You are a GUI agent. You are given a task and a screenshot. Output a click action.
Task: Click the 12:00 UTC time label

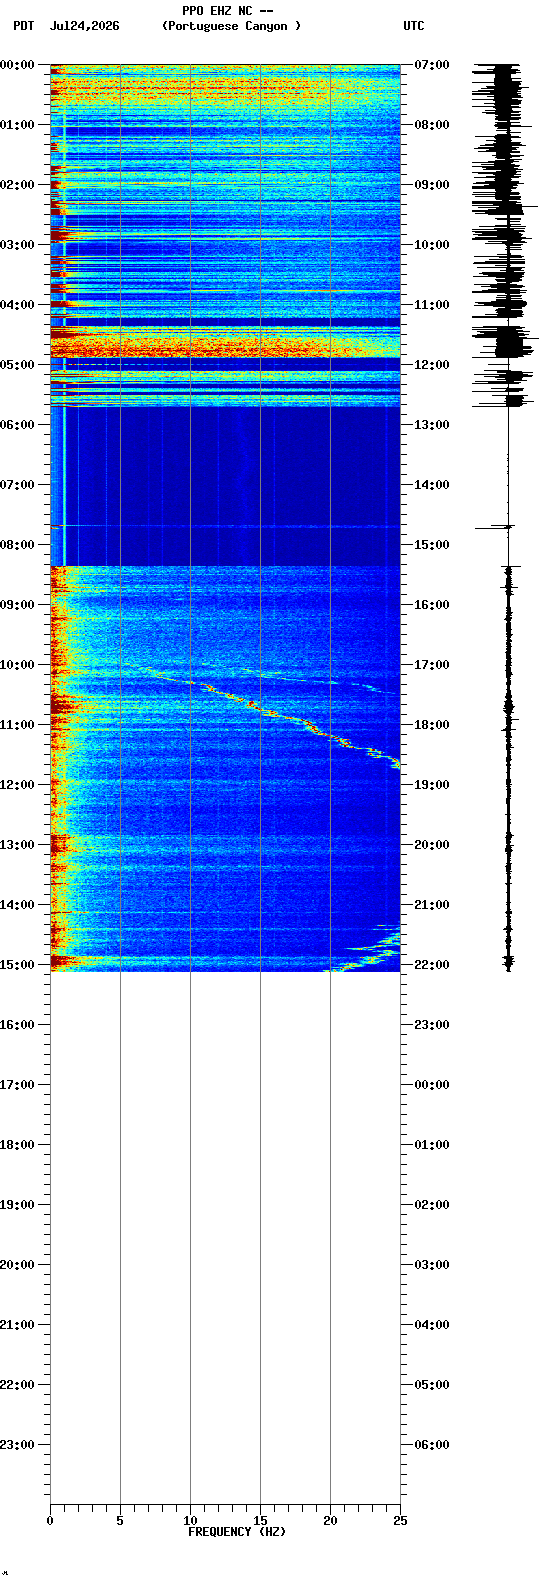431,365
